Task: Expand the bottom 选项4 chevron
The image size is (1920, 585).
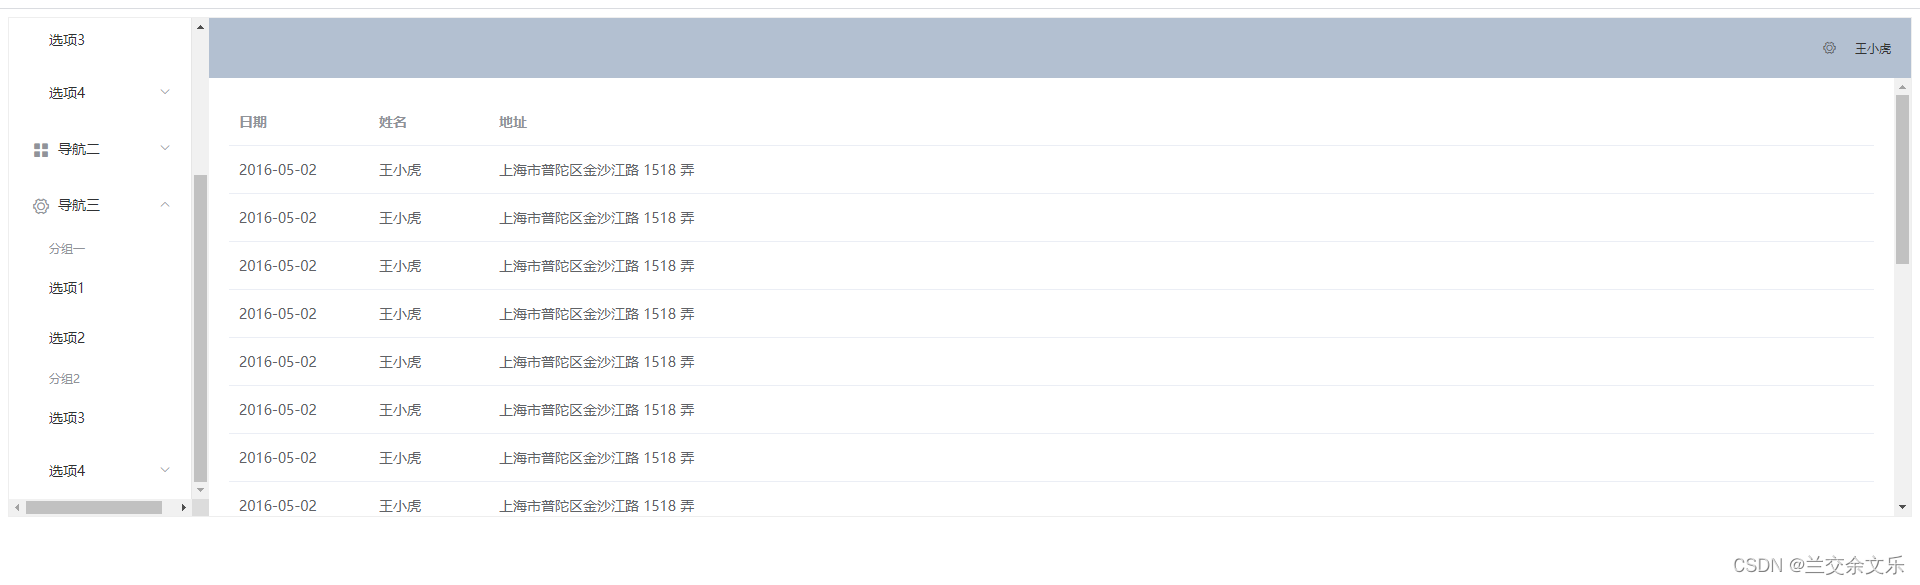Action: (165, 470)
